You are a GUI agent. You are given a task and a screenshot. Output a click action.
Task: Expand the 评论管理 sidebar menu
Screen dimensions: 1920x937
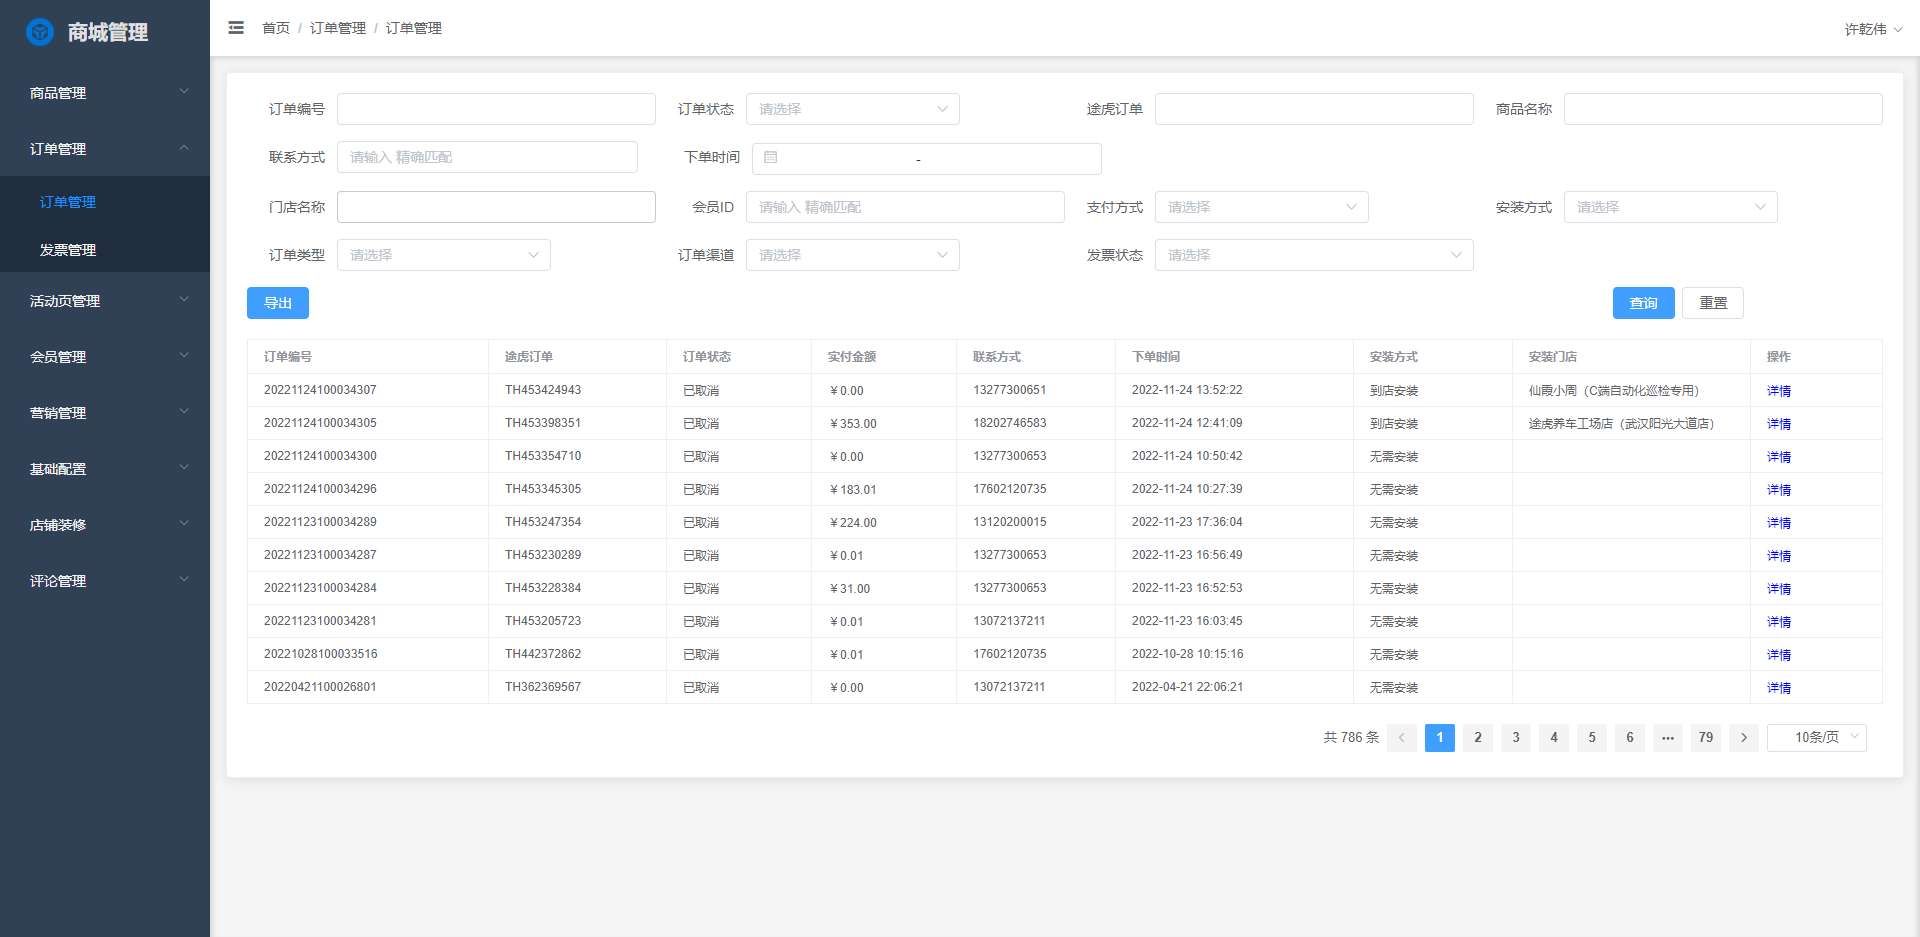click(105, 581)
